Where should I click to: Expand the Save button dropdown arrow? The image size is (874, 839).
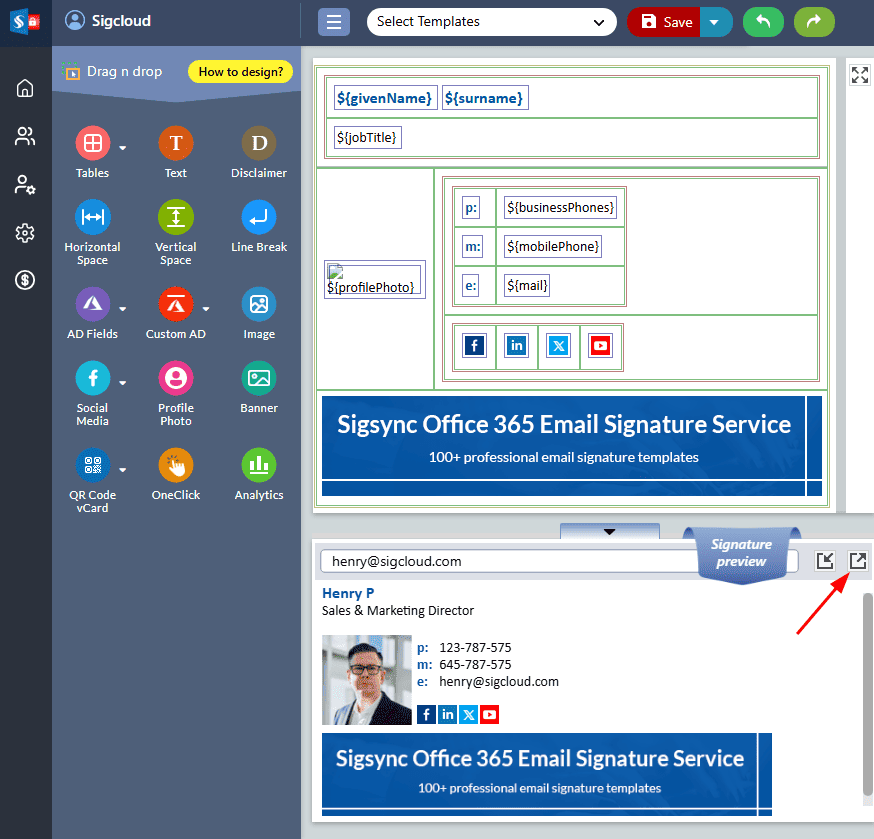point(715,22)
